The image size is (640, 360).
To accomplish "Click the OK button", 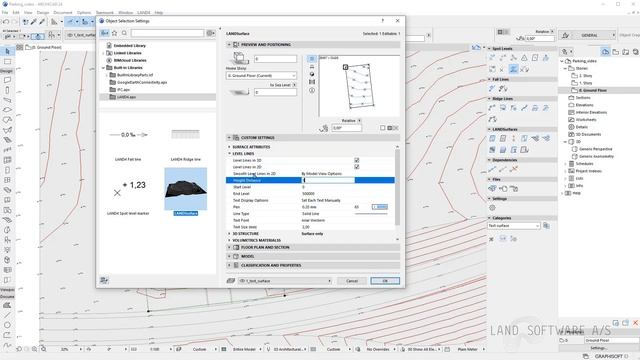I will [x=385, y=281].
